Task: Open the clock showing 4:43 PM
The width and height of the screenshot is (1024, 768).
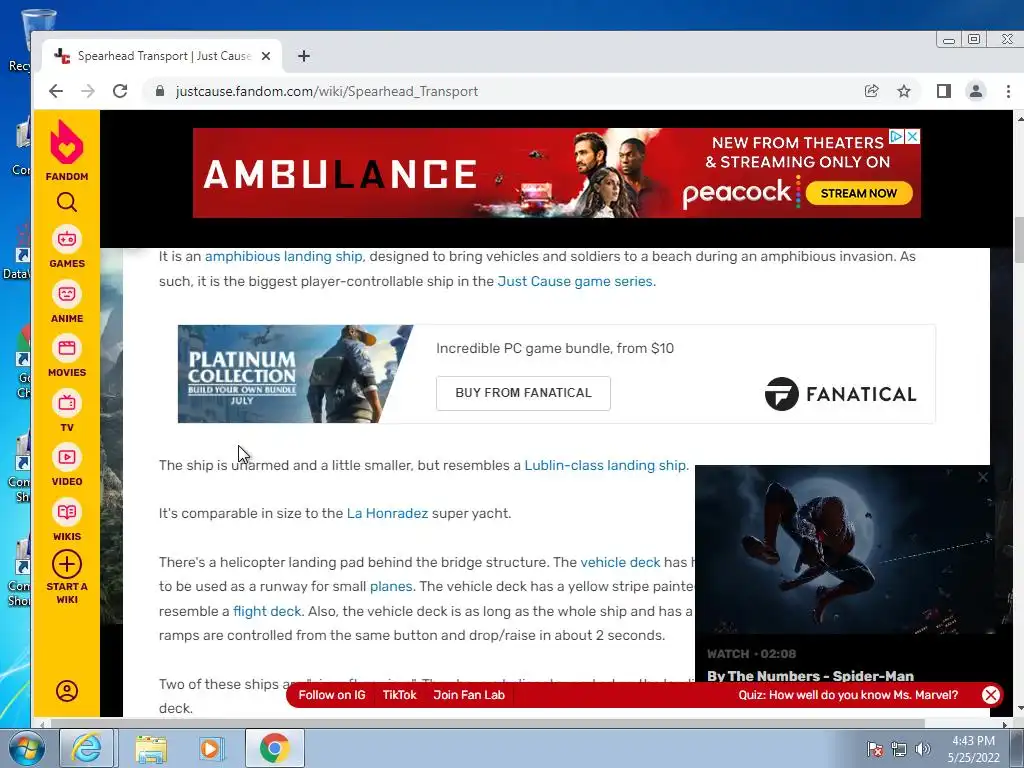Action: (x=974, y=749)
